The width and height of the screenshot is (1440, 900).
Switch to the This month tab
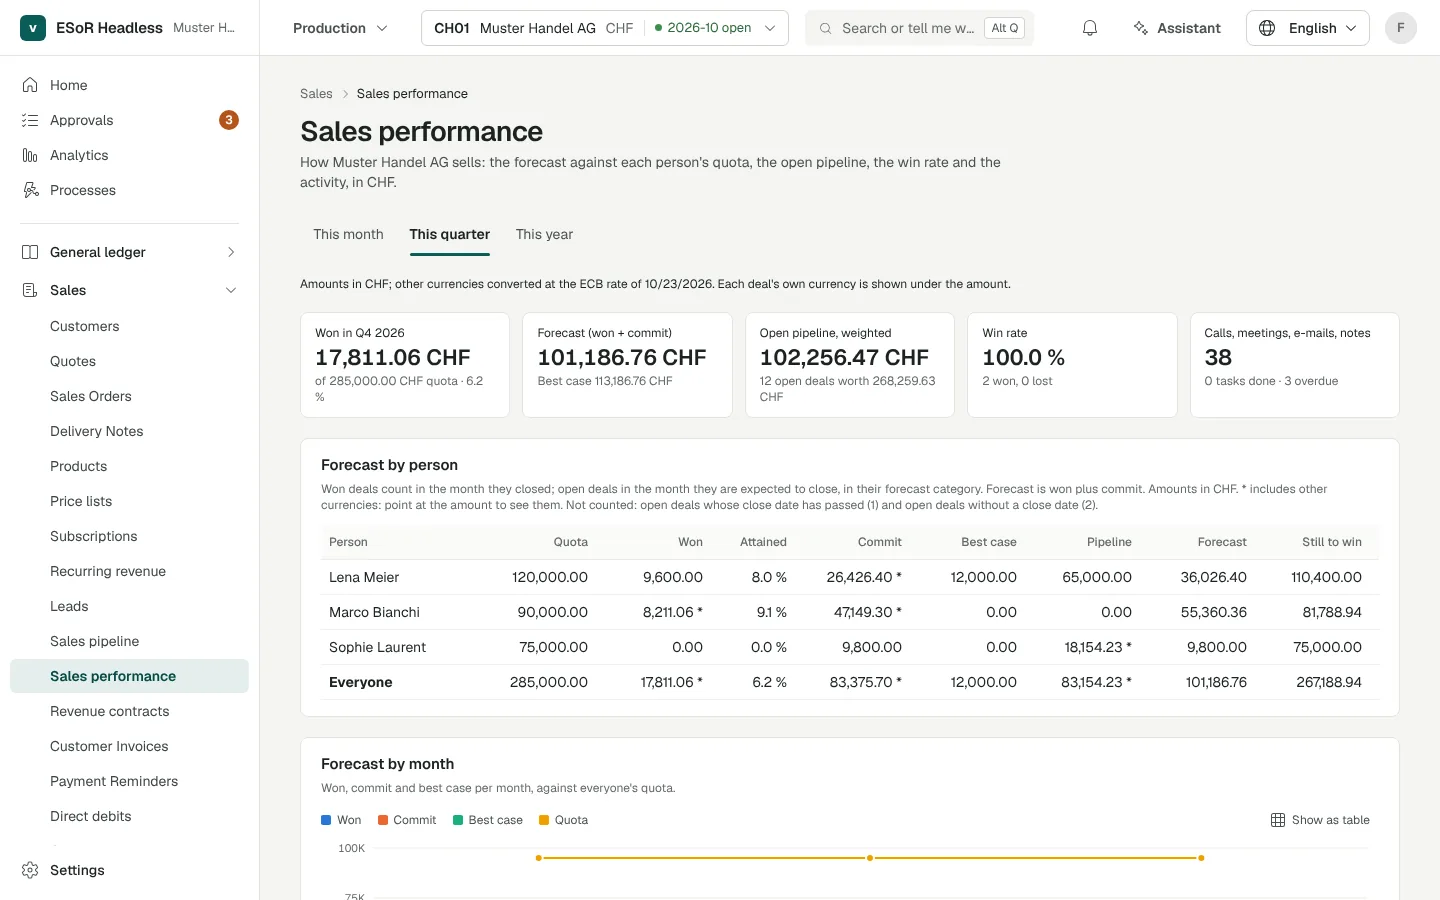click(348, 234)
